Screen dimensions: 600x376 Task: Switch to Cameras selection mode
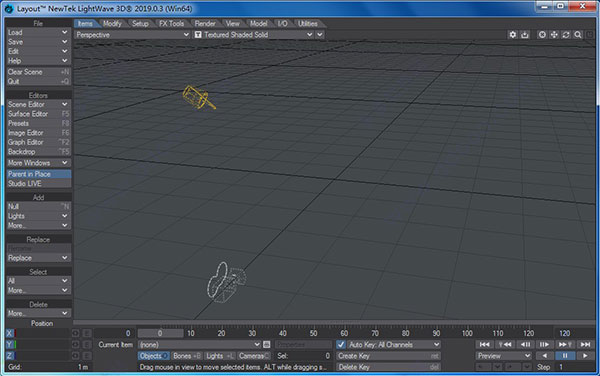[x=254, y=356]
